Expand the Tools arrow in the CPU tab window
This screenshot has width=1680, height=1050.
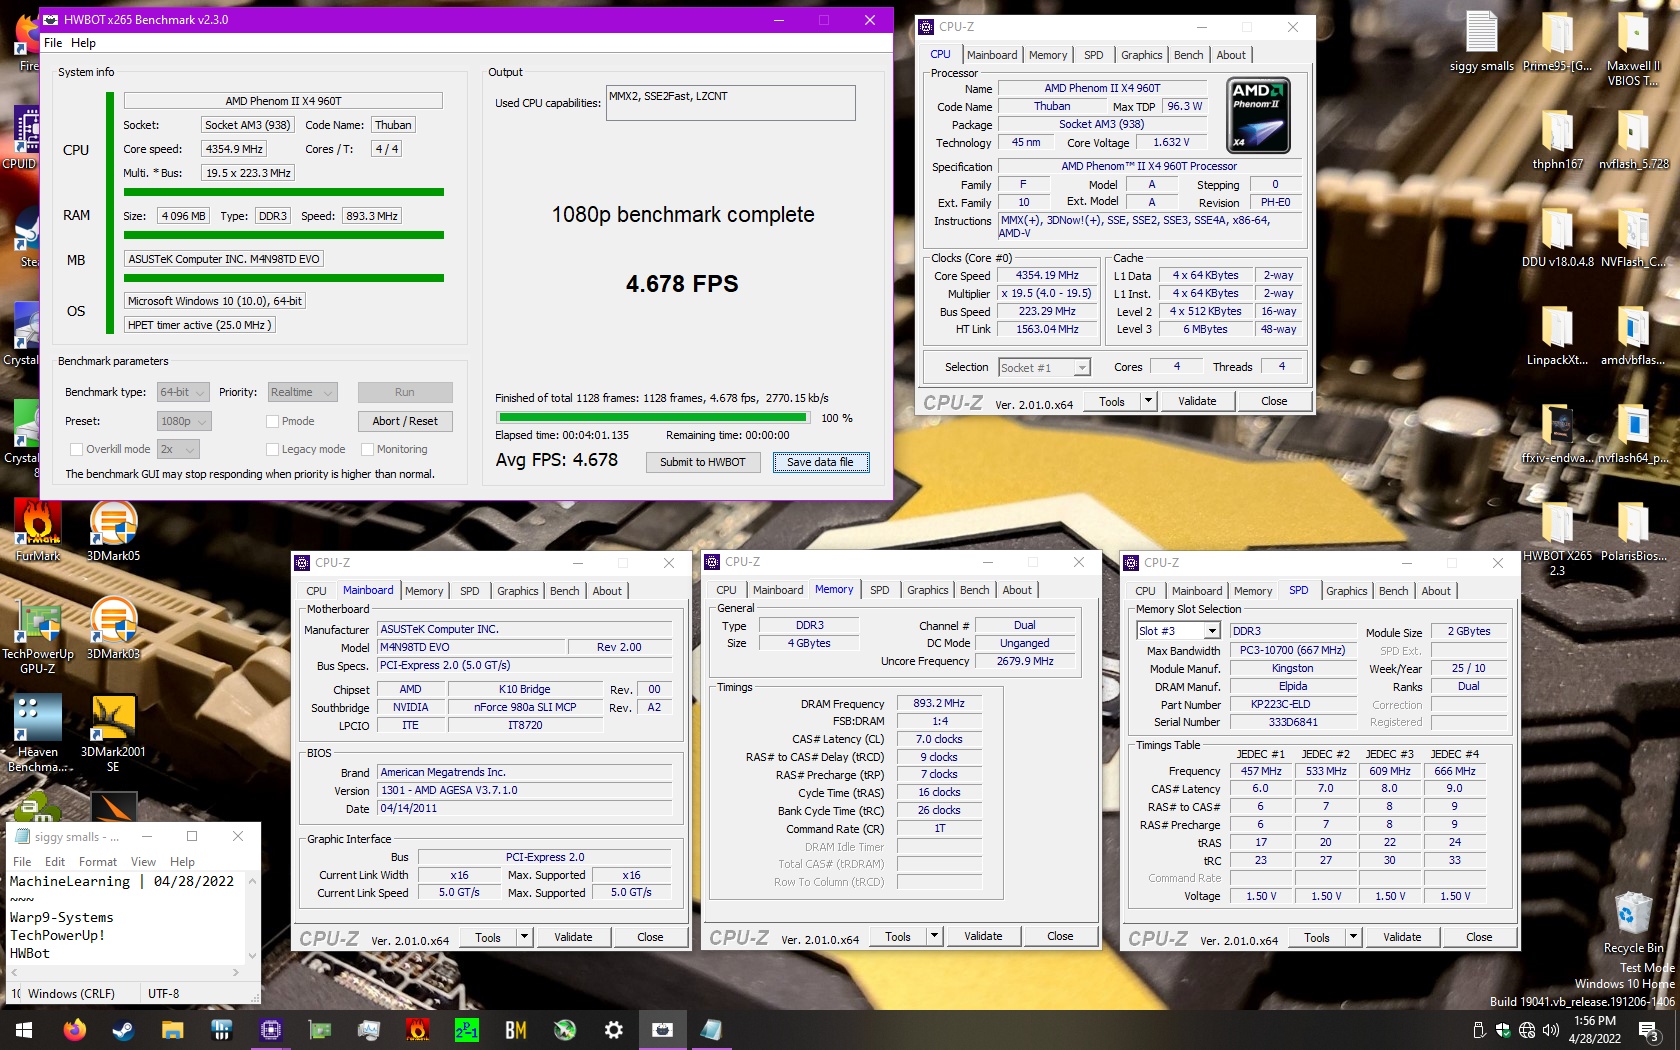click(x=1148, y=401)
